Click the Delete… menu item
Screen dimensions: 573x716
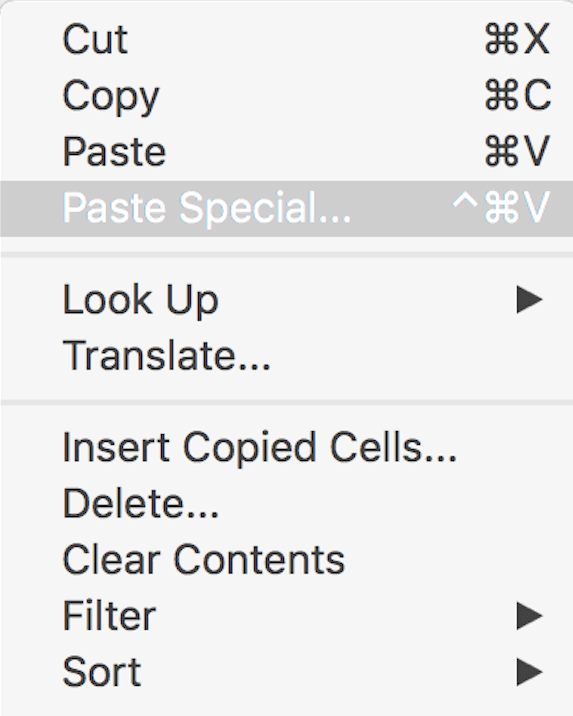tap(286, 504)
